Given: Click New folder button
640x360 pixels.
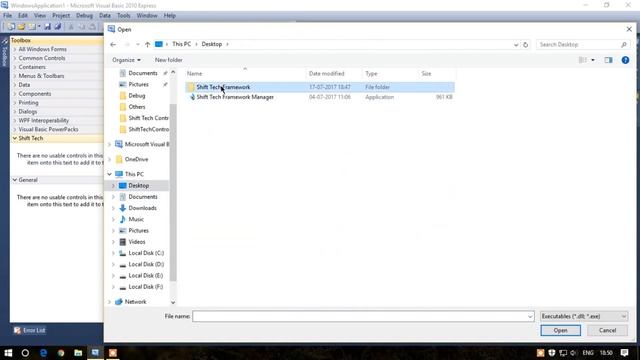Looking at the screenshot, I should coord(169,60).
